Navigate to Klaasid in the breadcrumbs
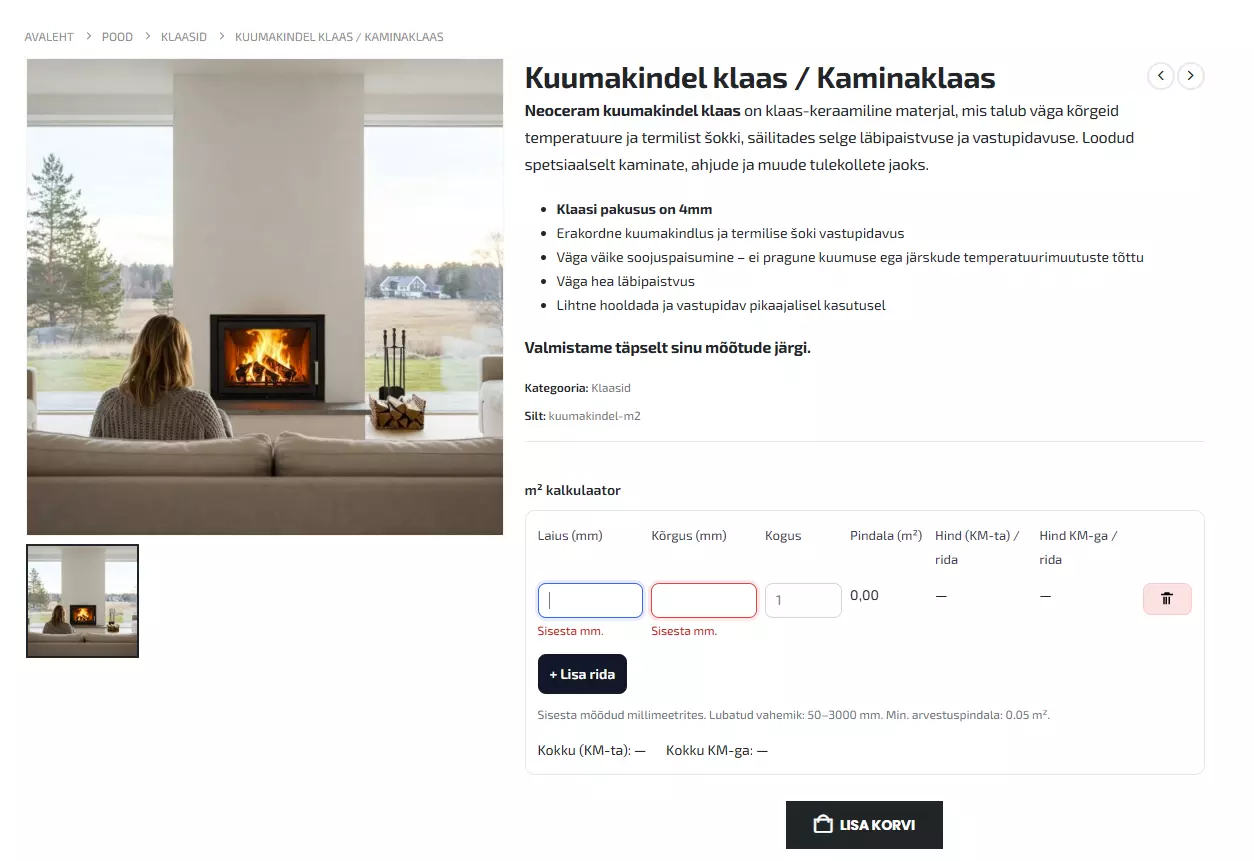This screenshot has width=1254, height=861. coord(184,37)
